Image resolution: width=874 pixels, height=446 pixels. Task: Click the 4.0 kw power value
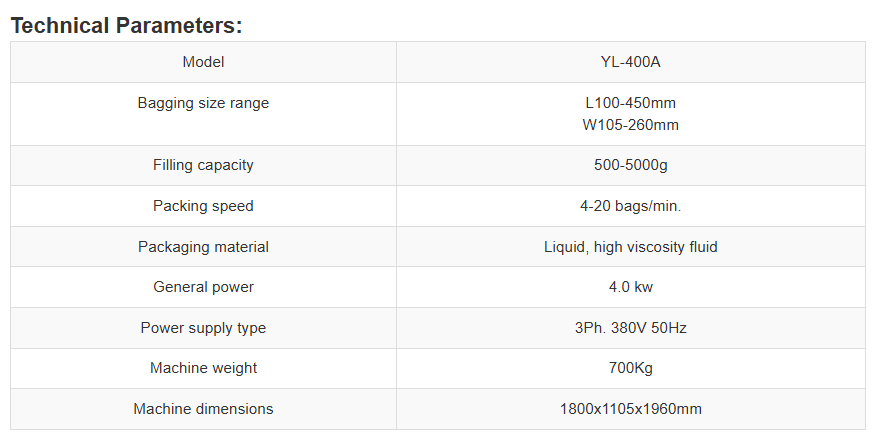[x=630, y=287]
